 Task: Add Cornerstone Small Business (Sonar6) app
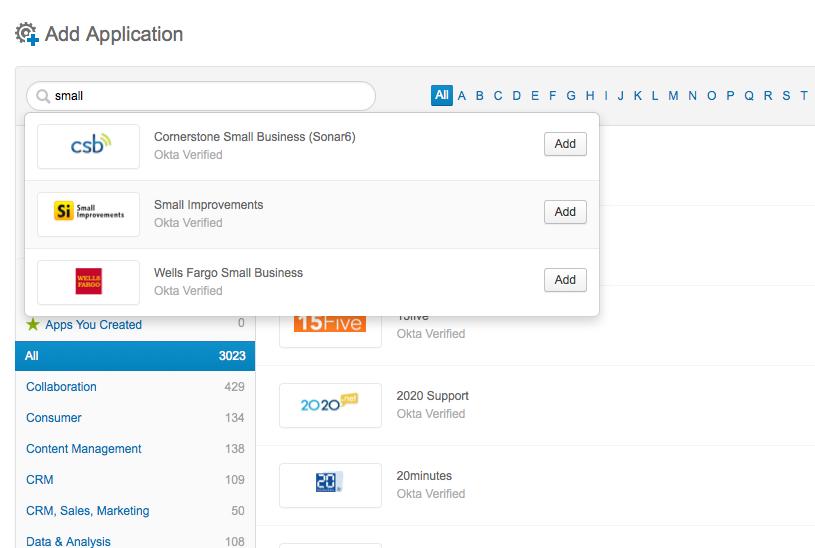coord(565,144)
